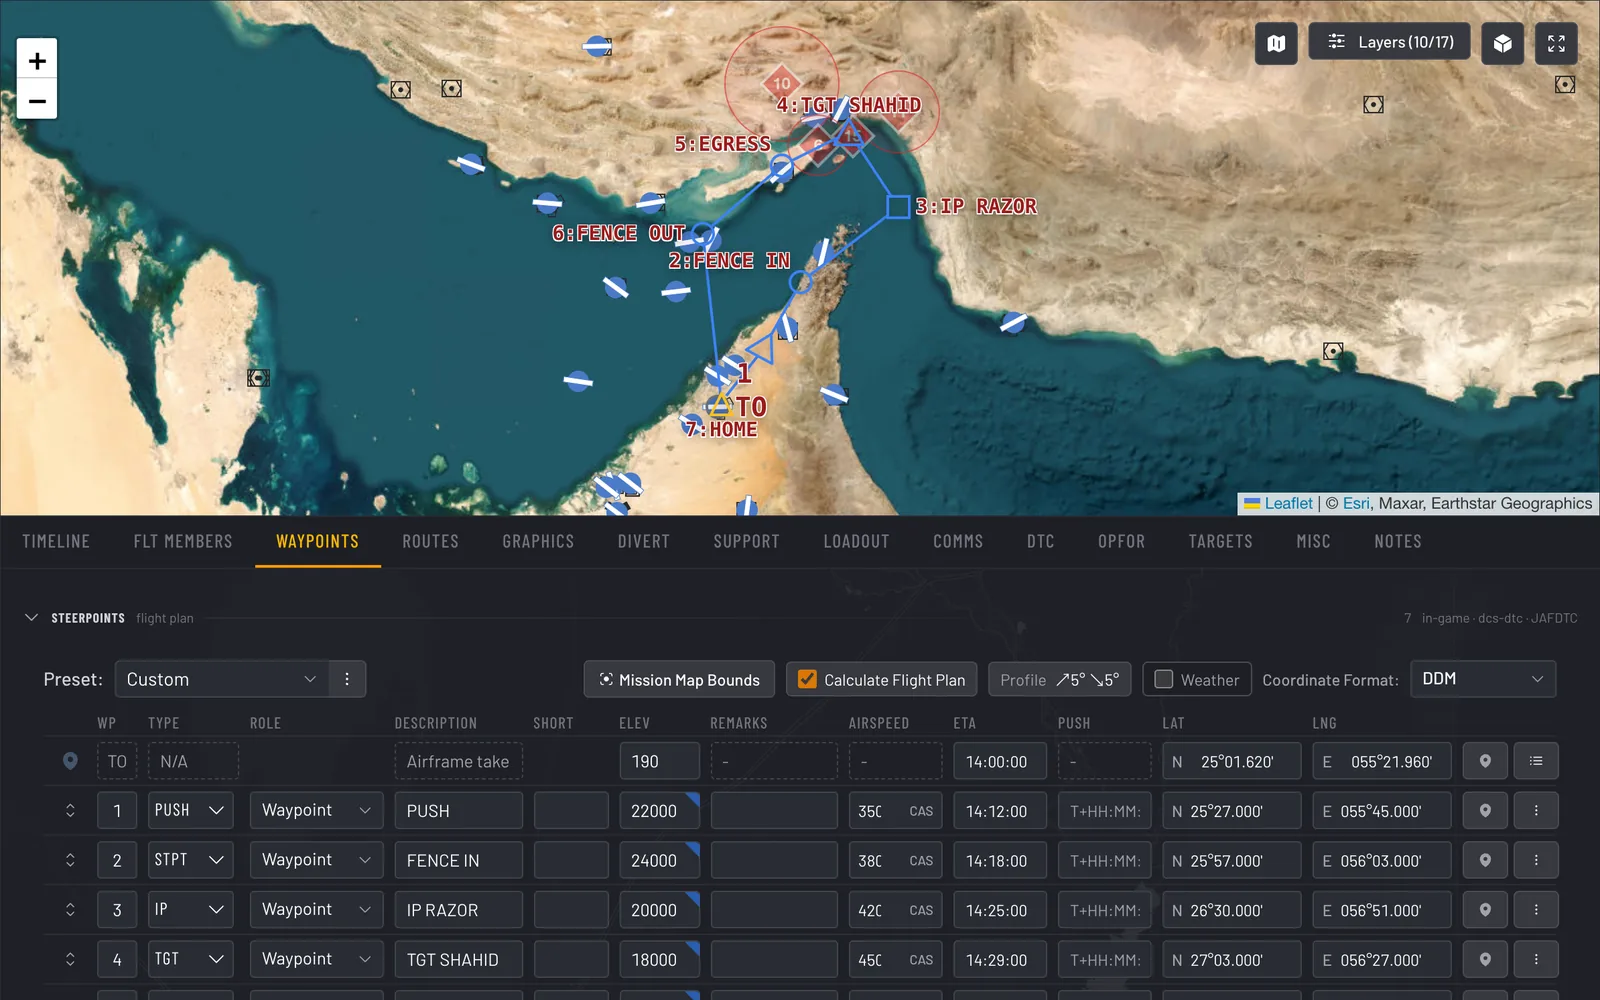Toggle the 3D cube view icon
Viewport: 1600px width, 1000px height.
tap(1502, 43)
